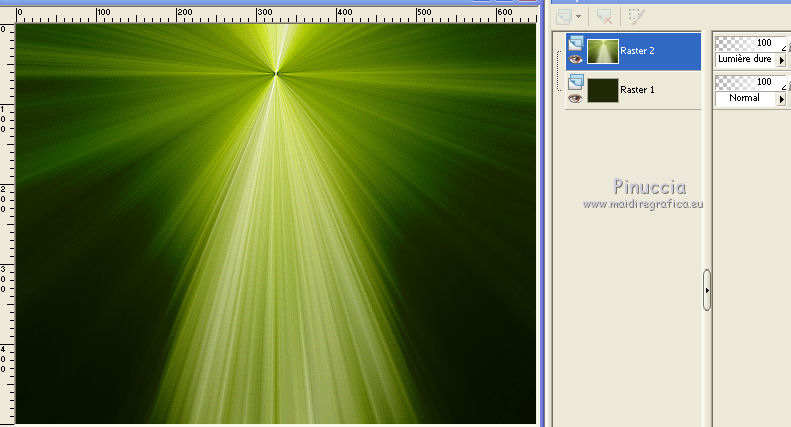Click the Lumière dure blend mode field

coord(746,60)
